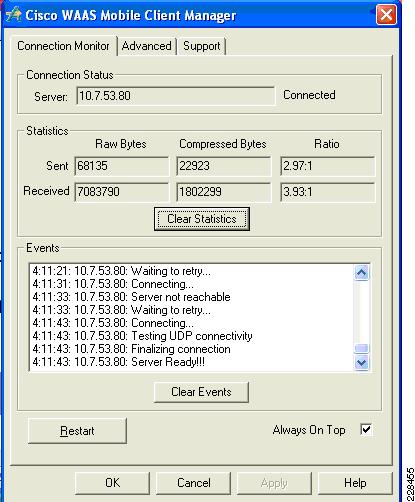Click the Cisco WAAS title bar icon
The width and height of the screenshot is (415, 502).
point(14,15)
